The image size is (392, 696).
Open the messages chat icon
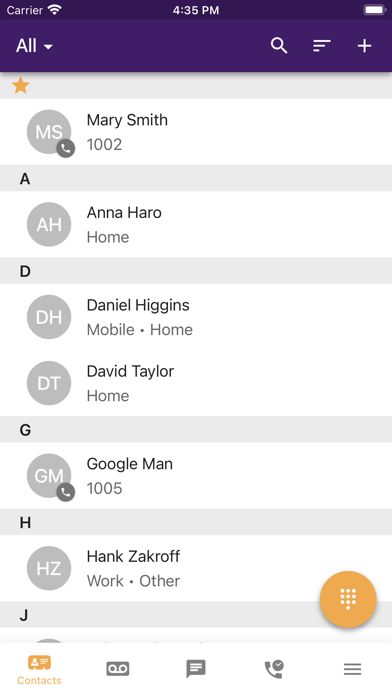pyautogui.click(x=196, y=668)
